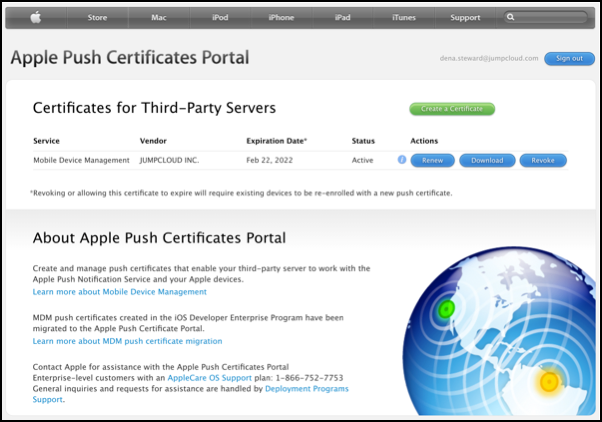The image size is (602, 422).
Task: Follow the MDM push certificate migration link
Action: [127, 341]
